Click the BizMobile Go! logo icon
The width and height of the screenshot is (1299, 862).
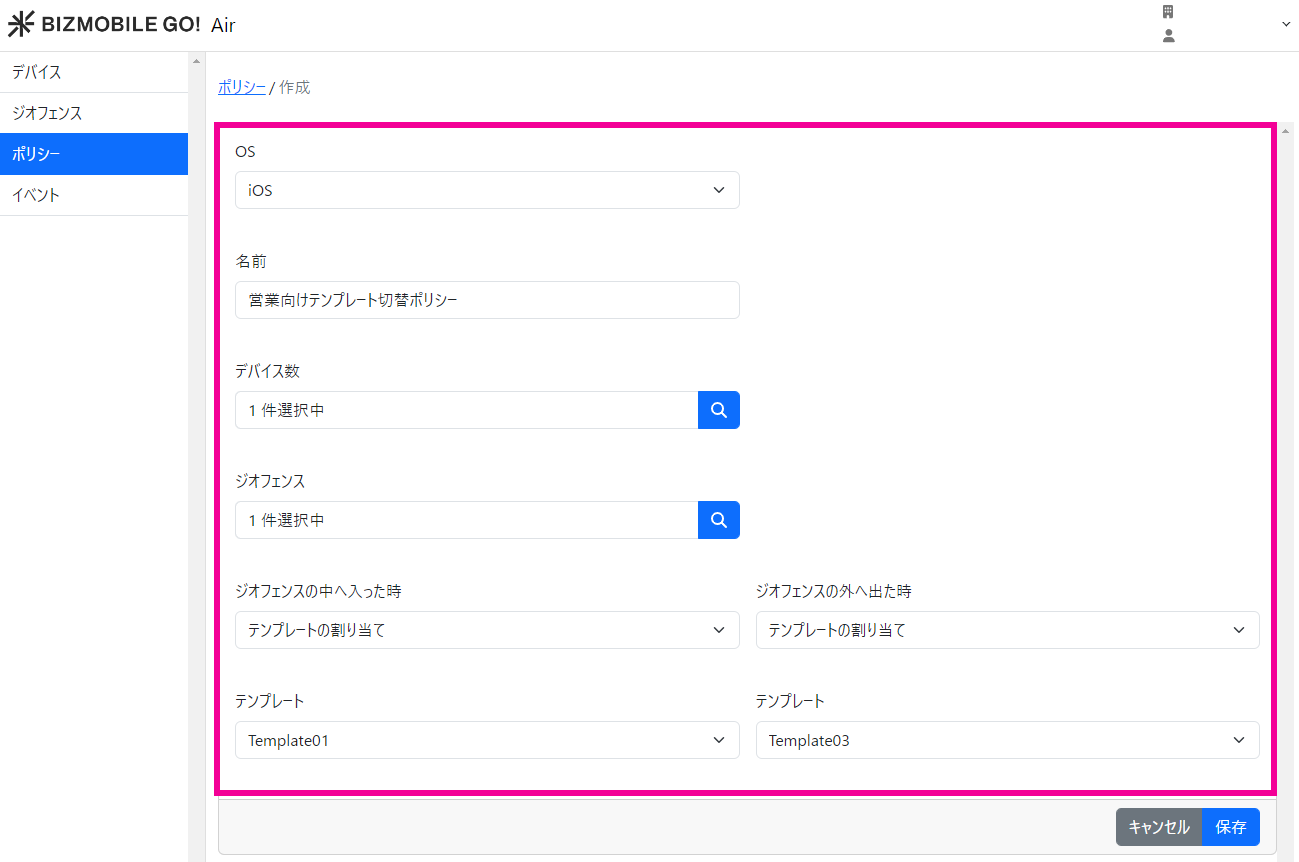click(x=21, y=24)
